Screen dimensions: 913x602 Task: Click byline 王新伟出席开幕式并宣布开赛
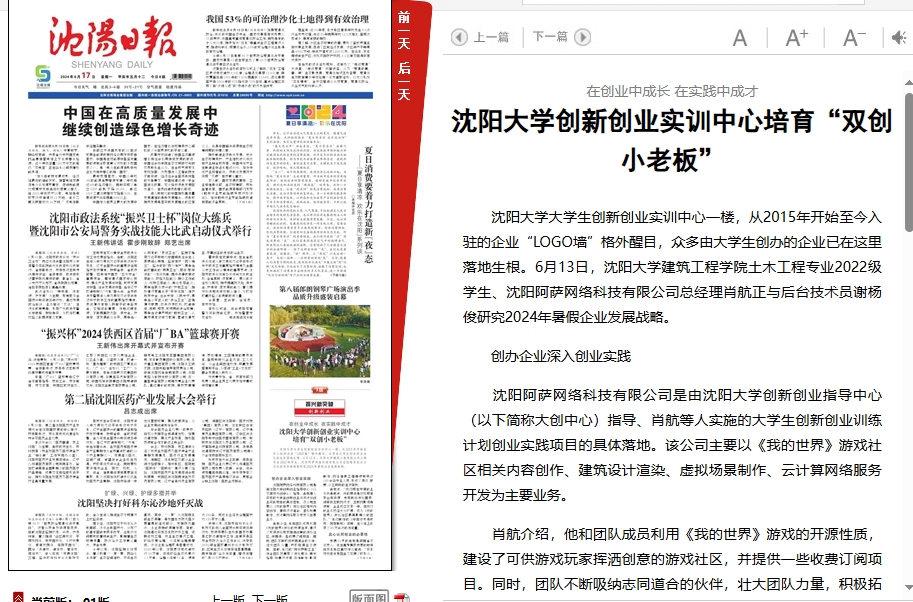click(140, 345)
